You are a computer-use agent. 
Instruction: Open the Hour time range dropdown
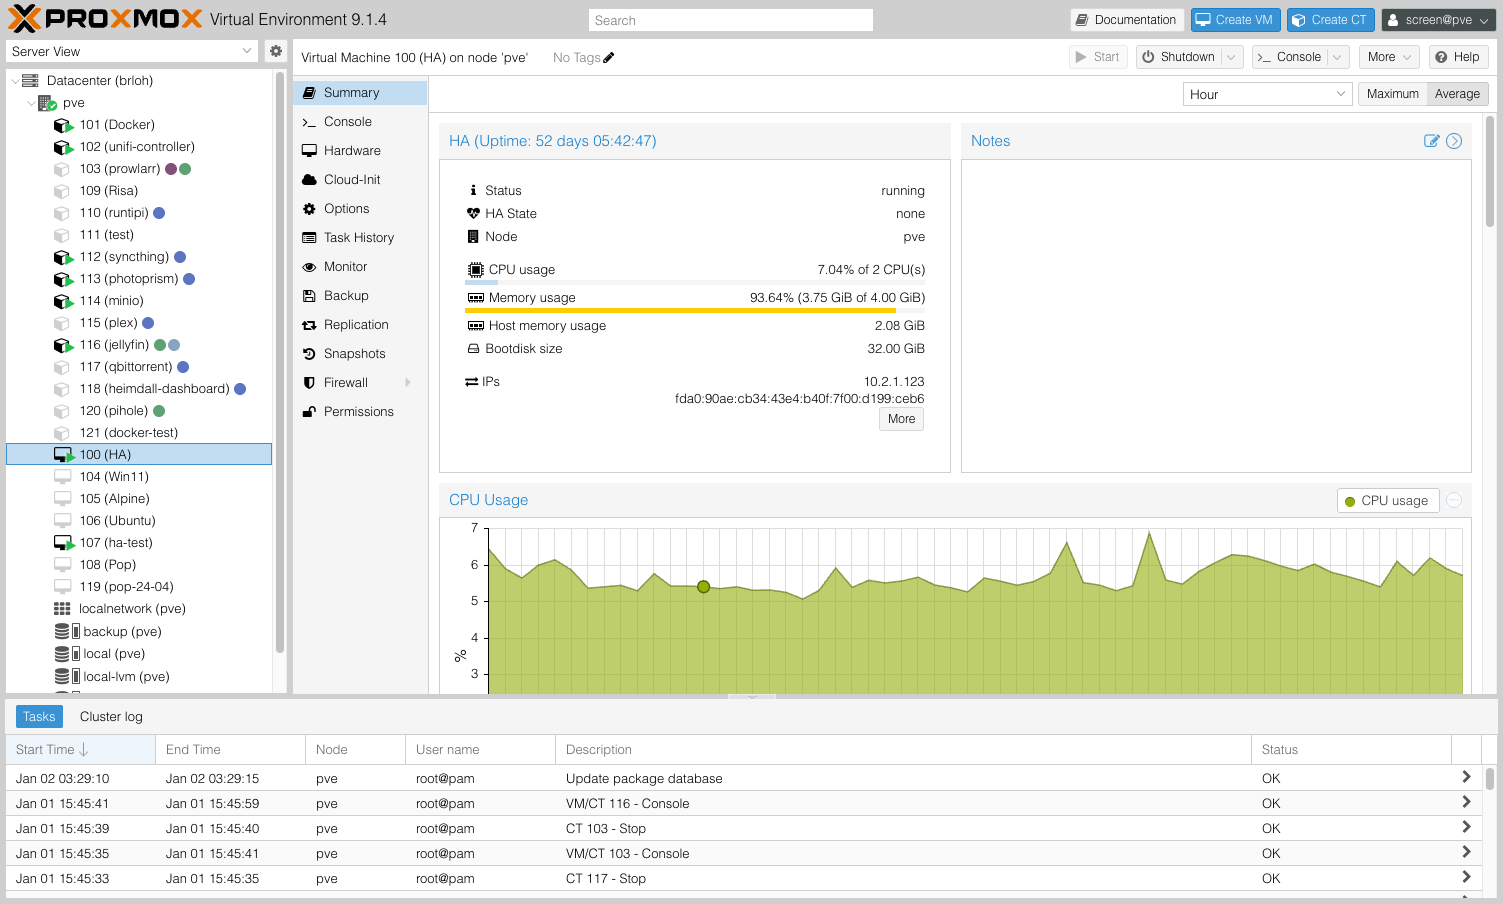coord(1266,93)
